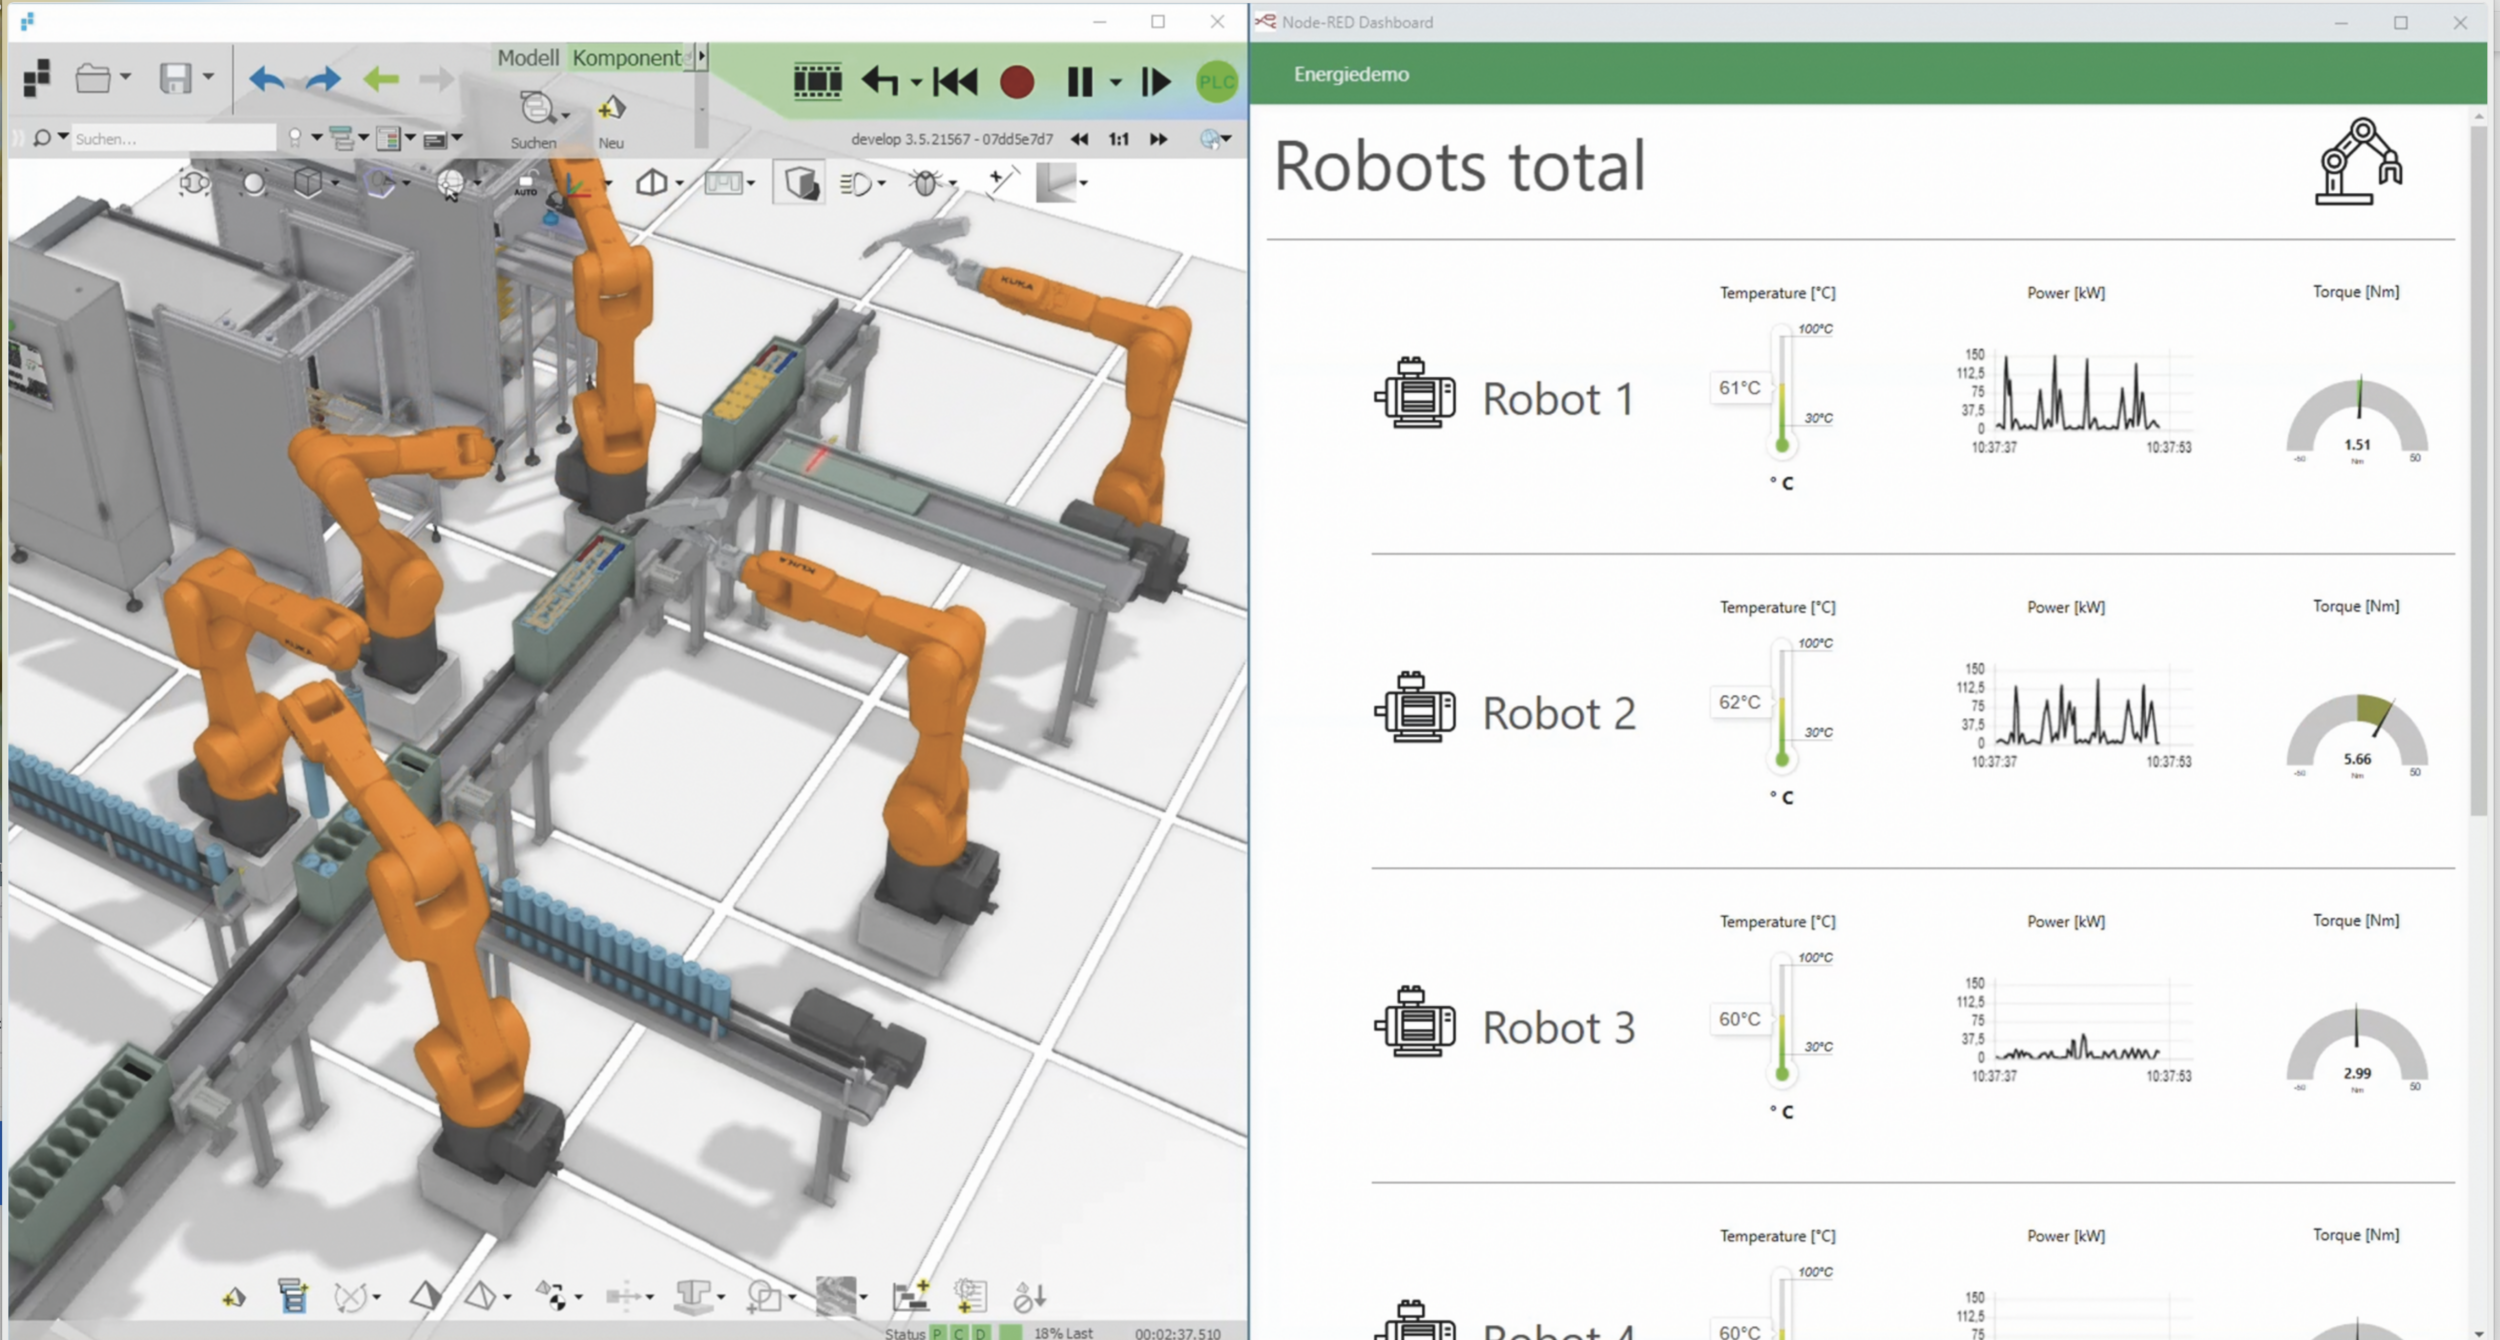Switch to the Modell tab
Screen dimensions: 2500x1340
[x=528, y=58]
